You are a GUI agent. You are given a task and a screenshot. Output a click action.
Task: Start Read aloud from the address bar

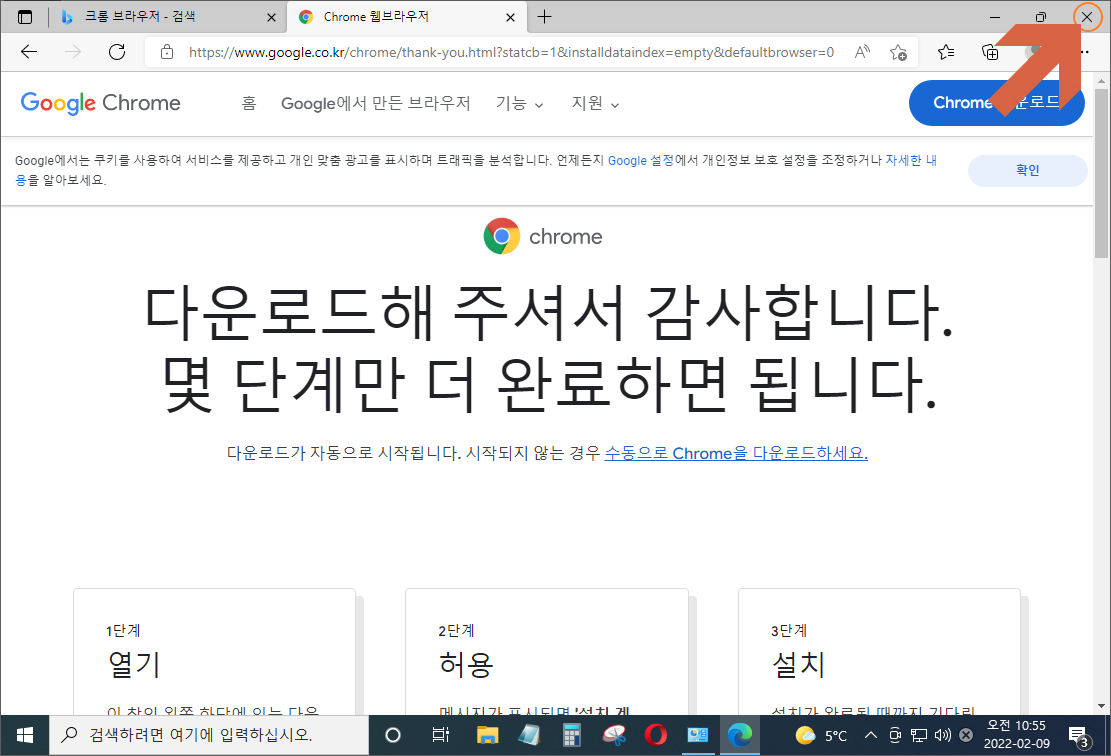(862, 52)
